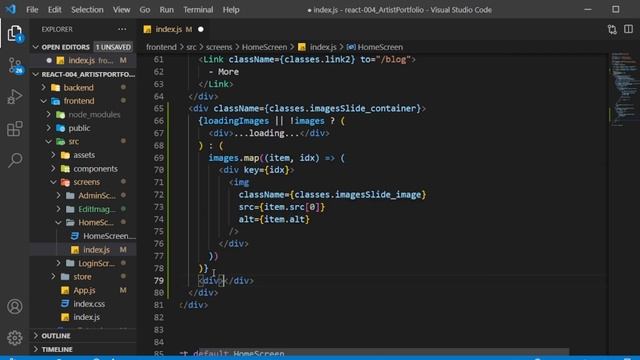Expand the public folder

[x=49, y=128]
